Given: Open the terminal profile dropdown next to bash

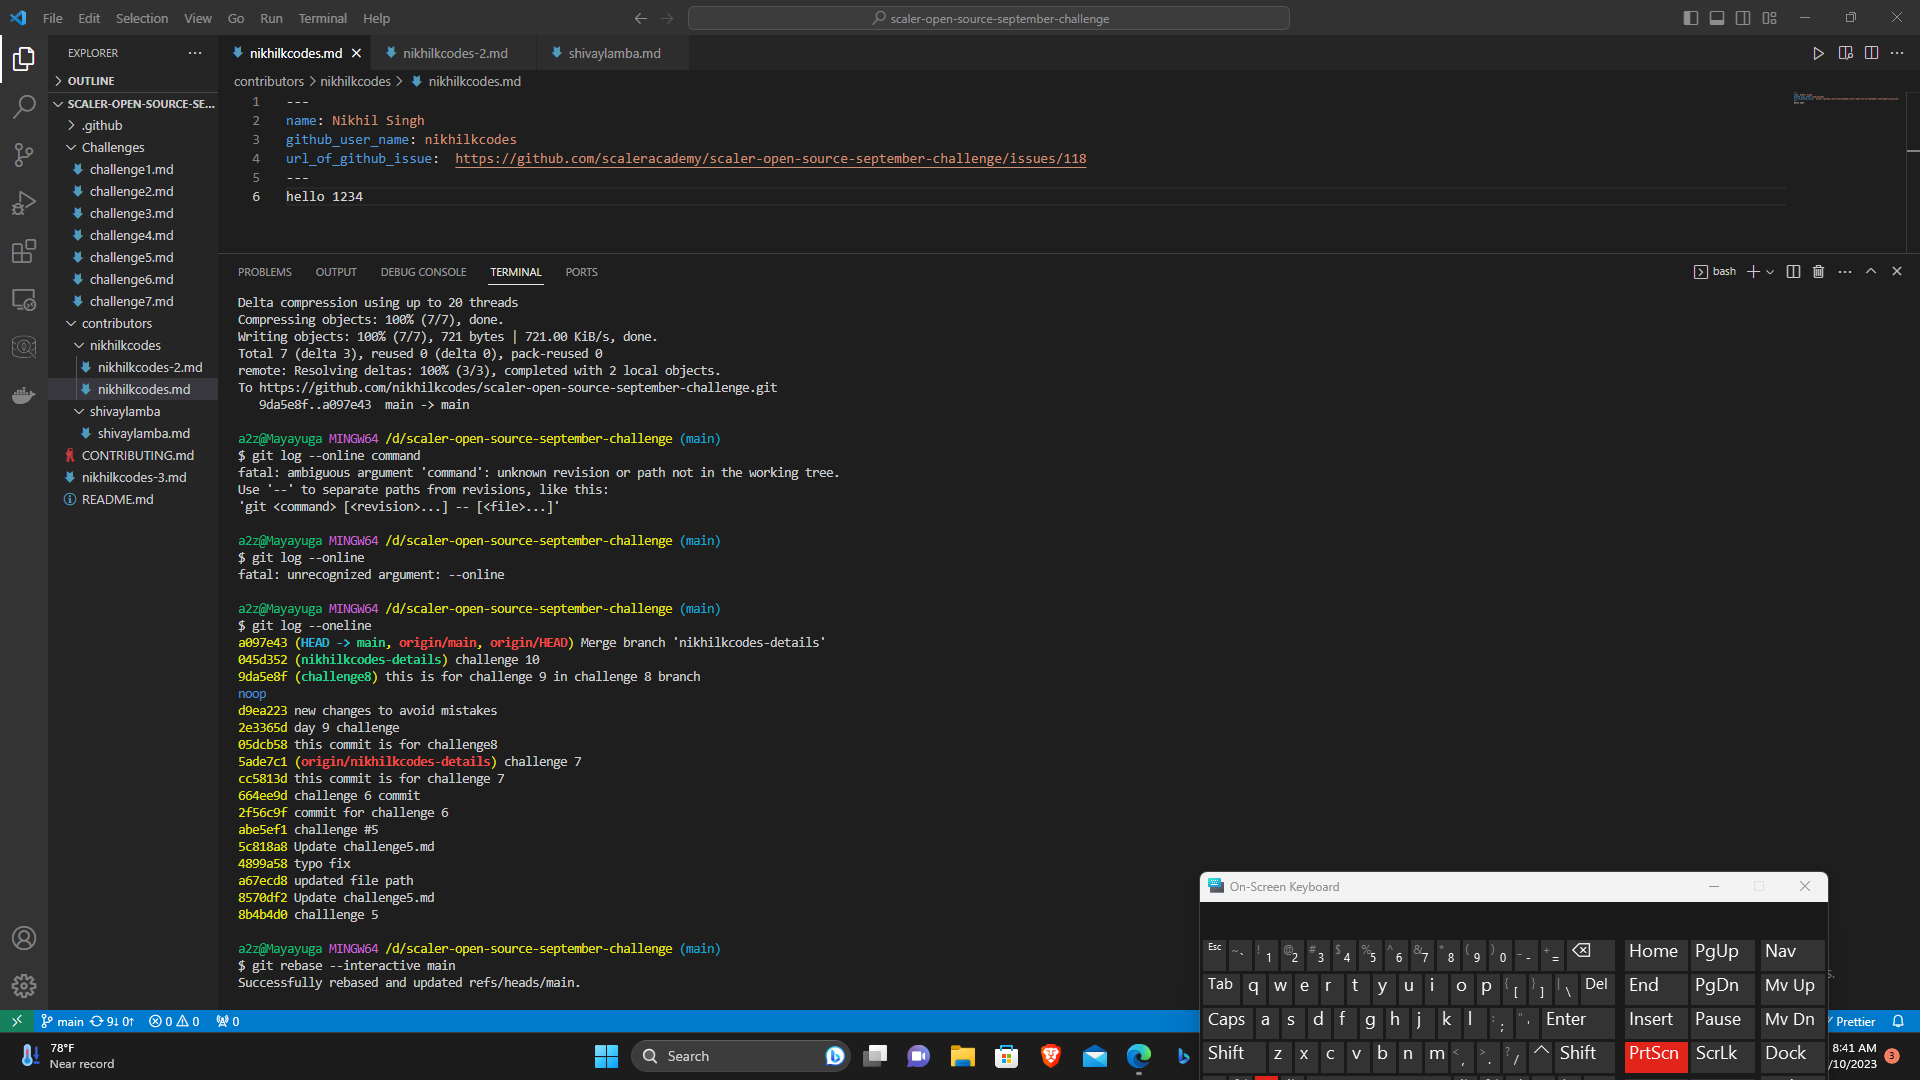Looking at the screenshot, I should [x=1771, y=271].
